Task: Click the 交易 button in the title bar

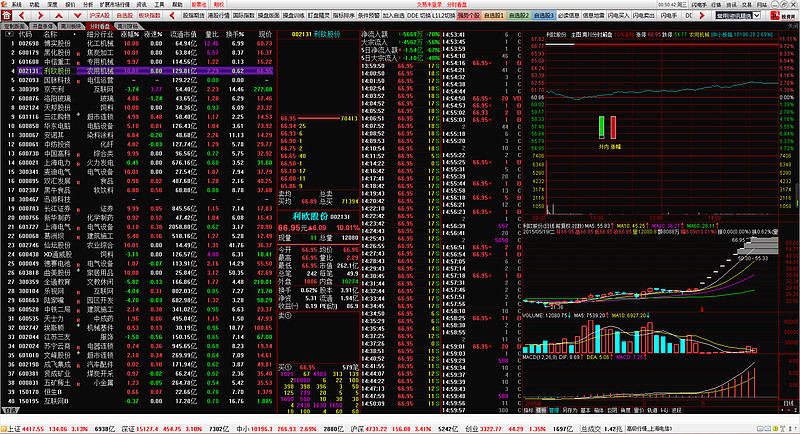Action: [x=746, y=4]
